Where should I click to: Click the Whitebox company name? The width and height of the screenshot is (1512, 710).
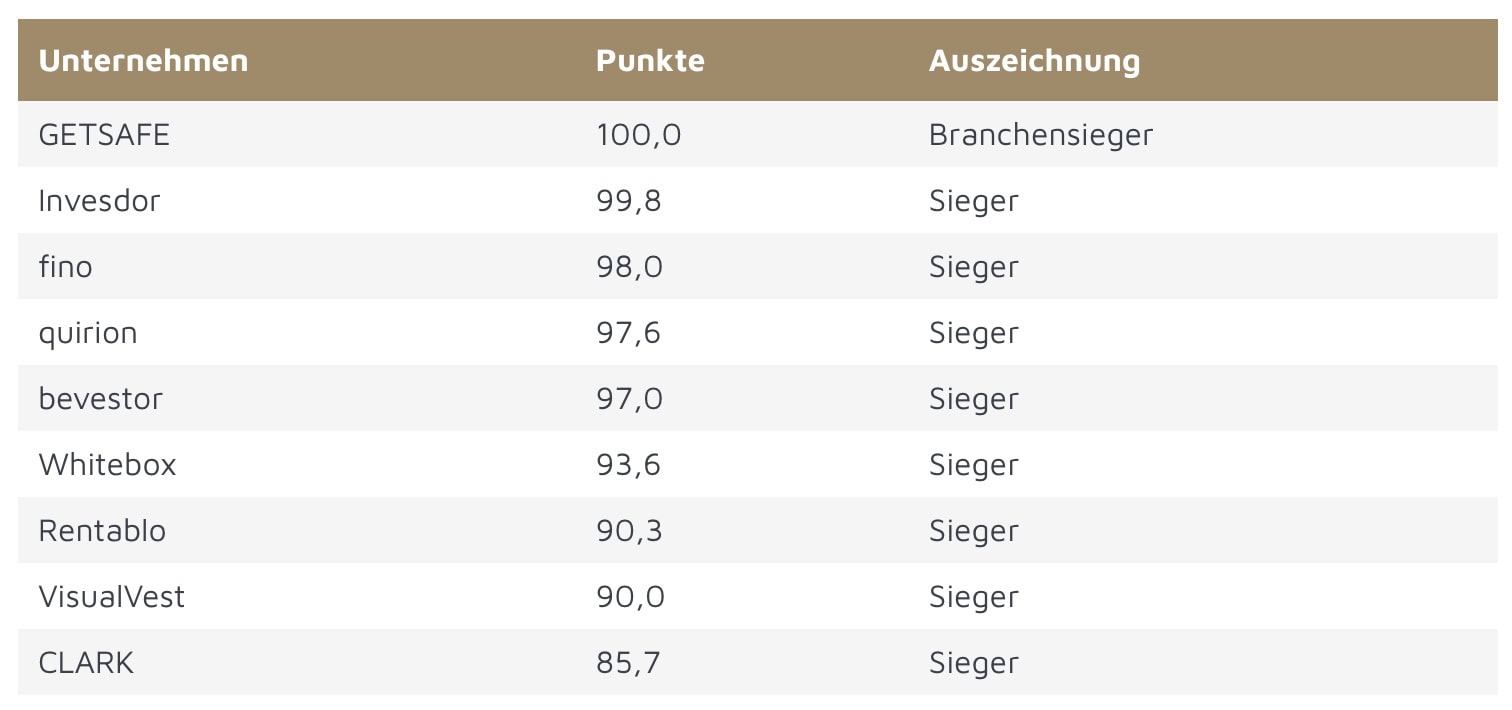[x=107, y=464]
